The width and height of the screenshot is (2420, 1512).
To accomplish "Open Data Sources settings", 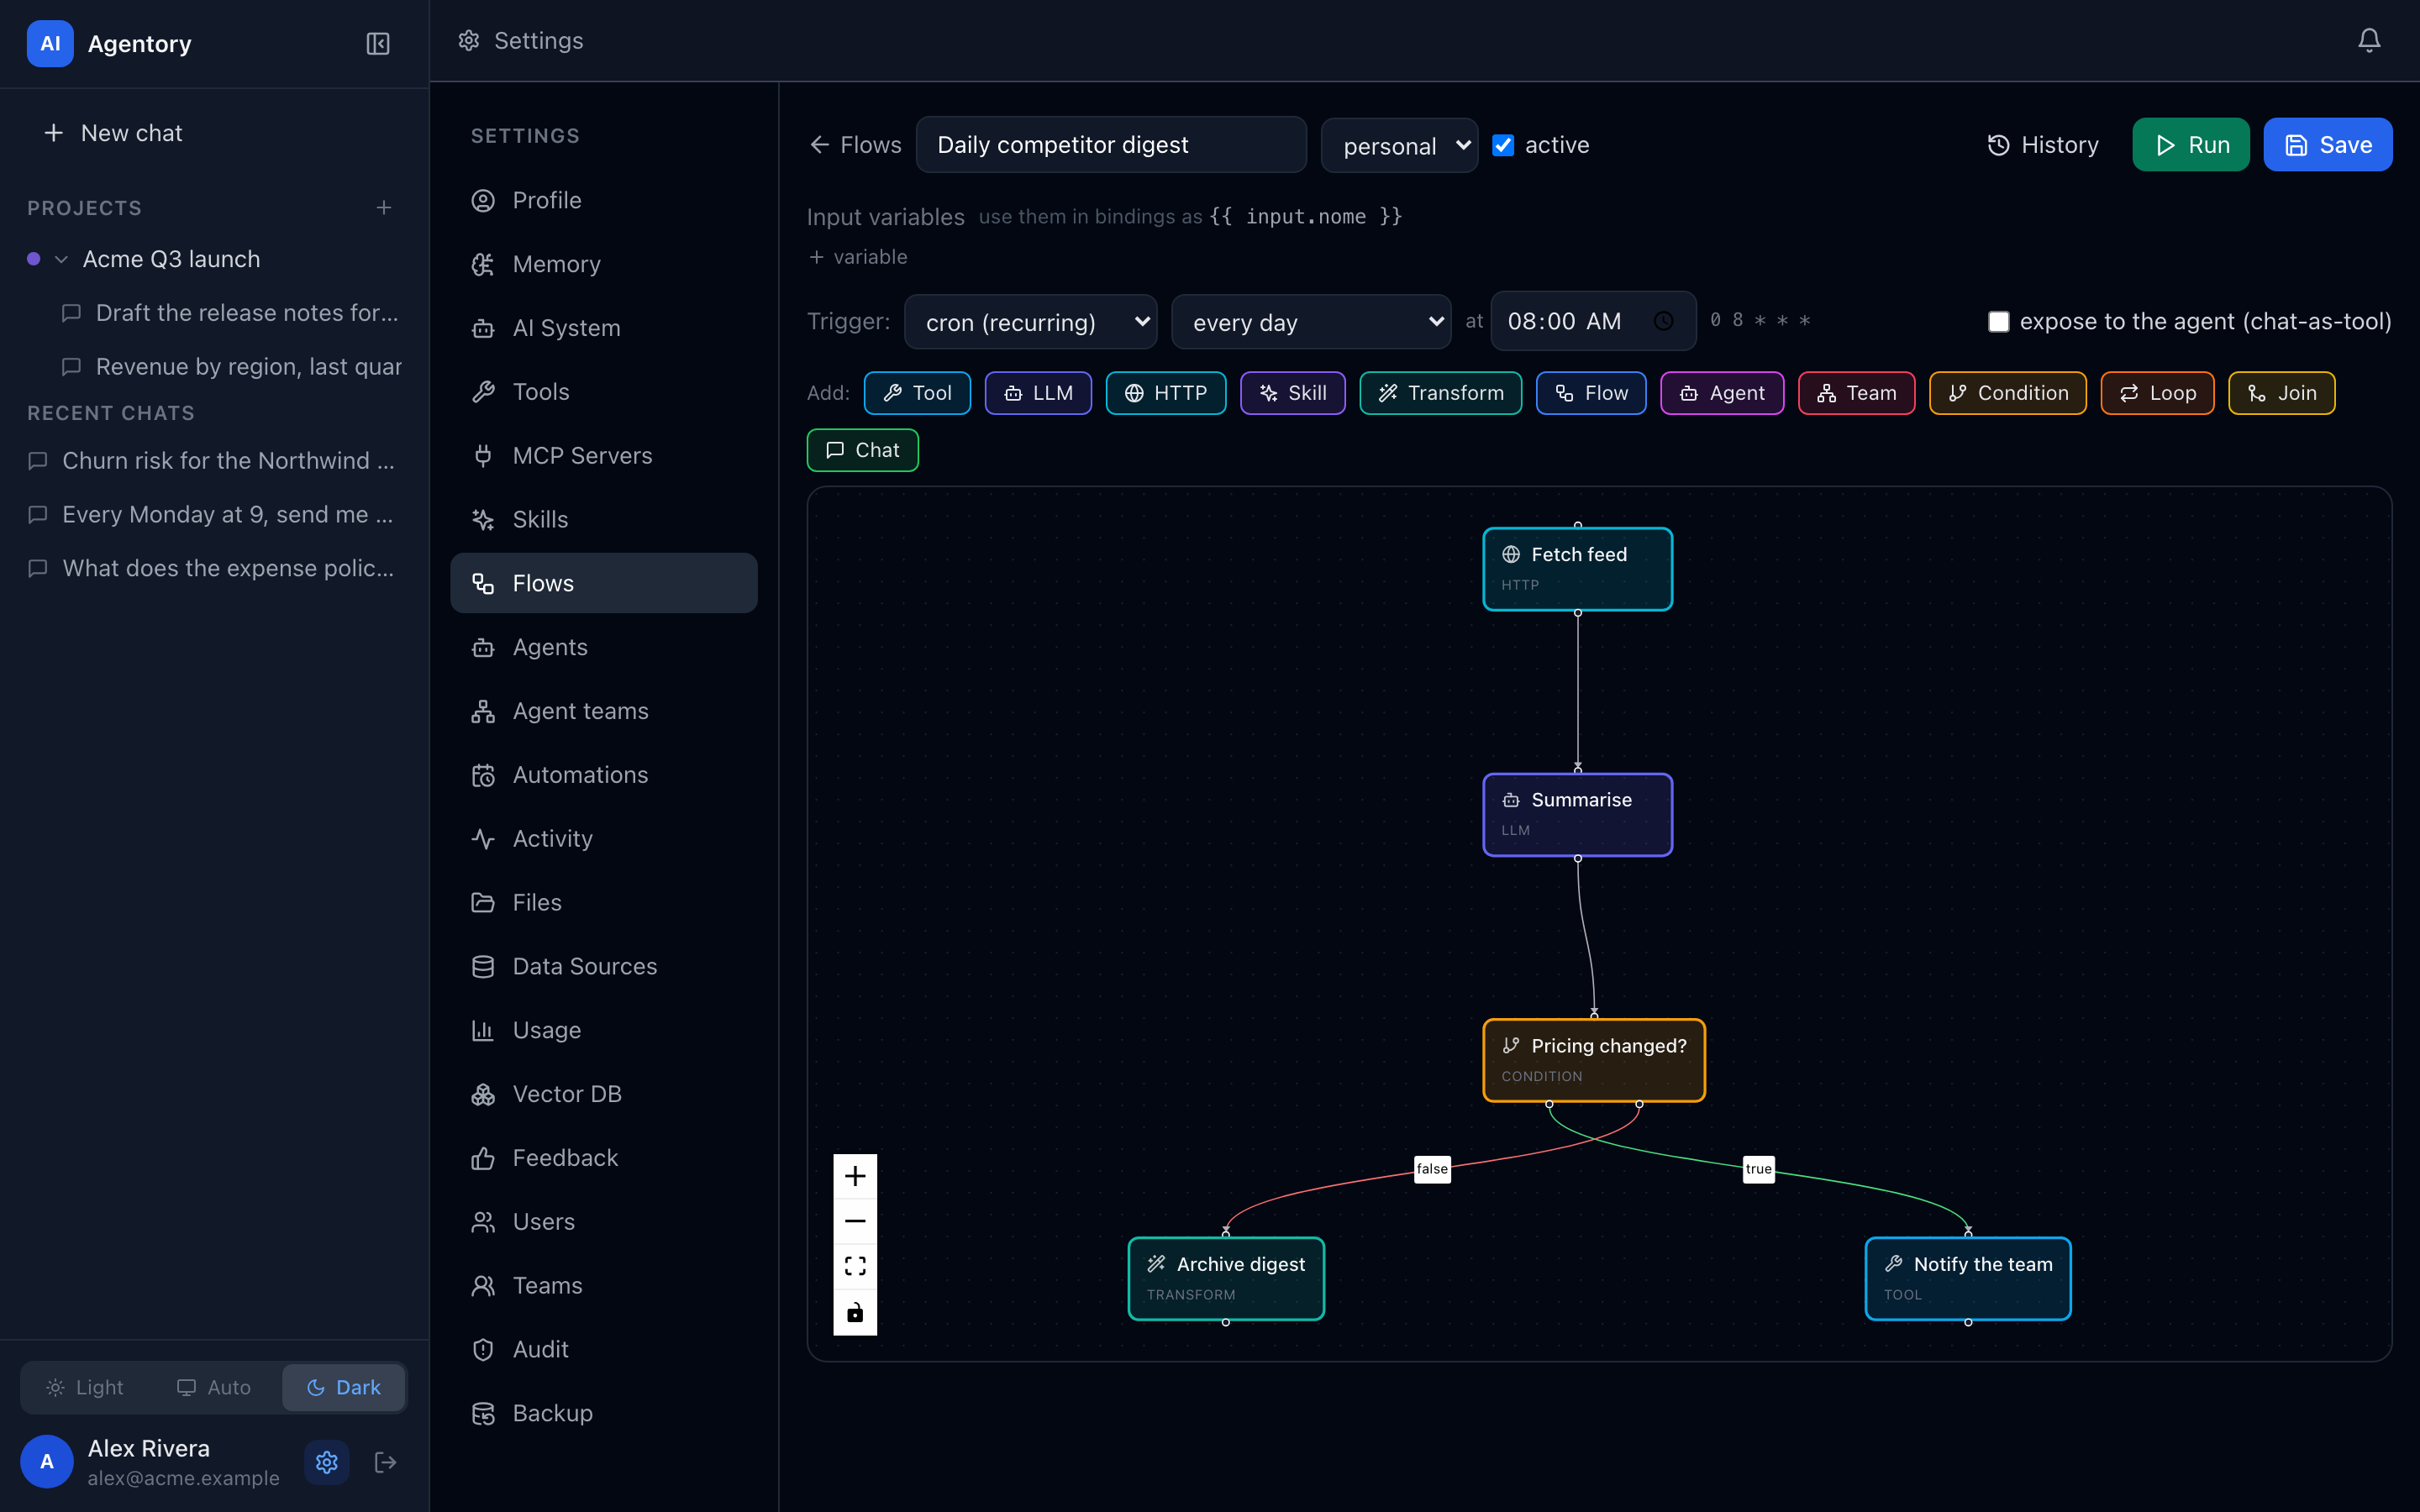I will 604,966.
